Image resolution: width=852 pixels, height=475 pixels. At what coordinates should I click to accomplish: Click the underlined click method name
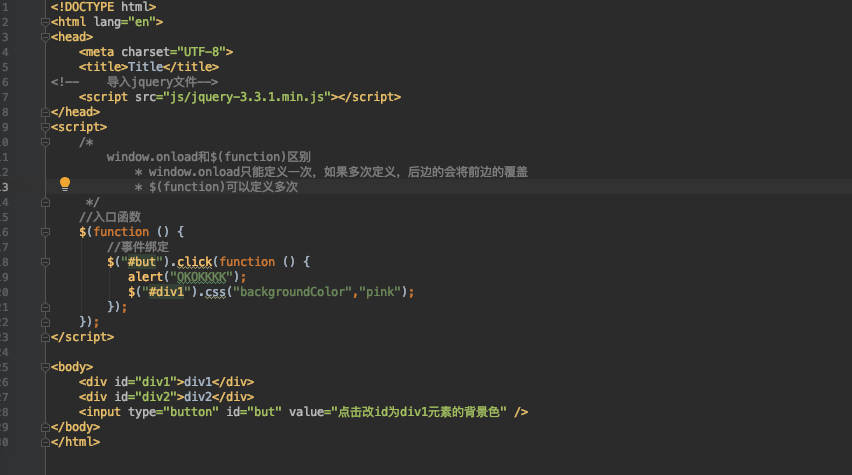point(195,262)
